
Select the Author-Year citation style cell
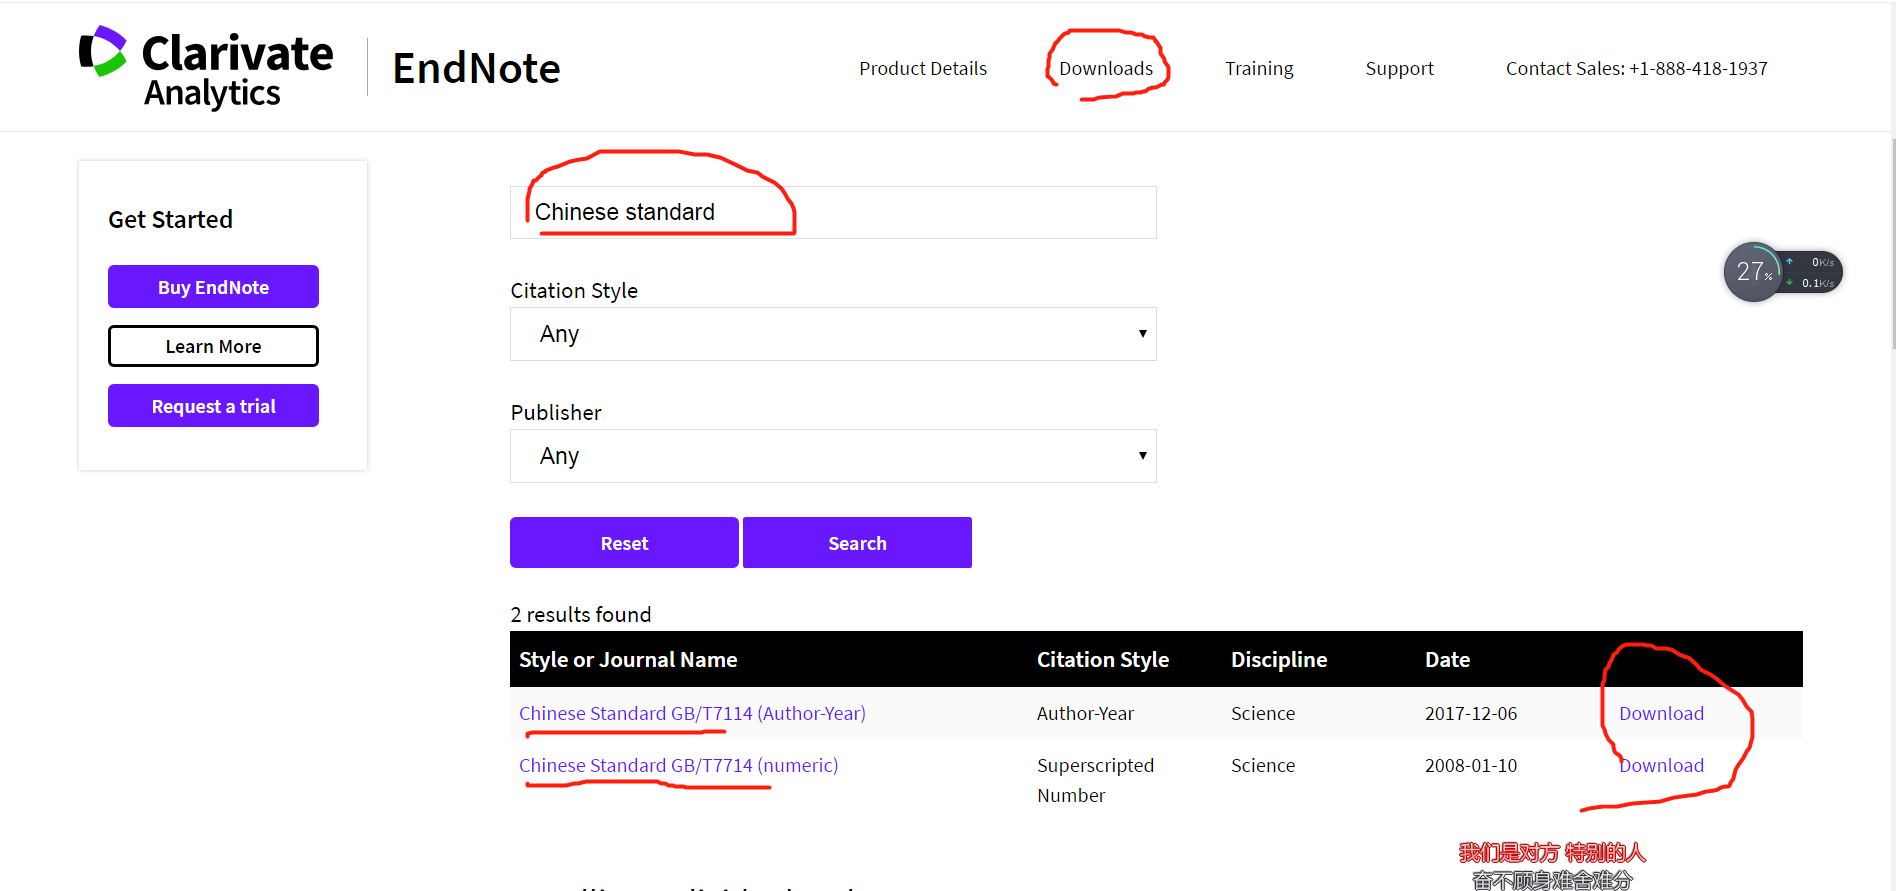(x=1085, y=713)
